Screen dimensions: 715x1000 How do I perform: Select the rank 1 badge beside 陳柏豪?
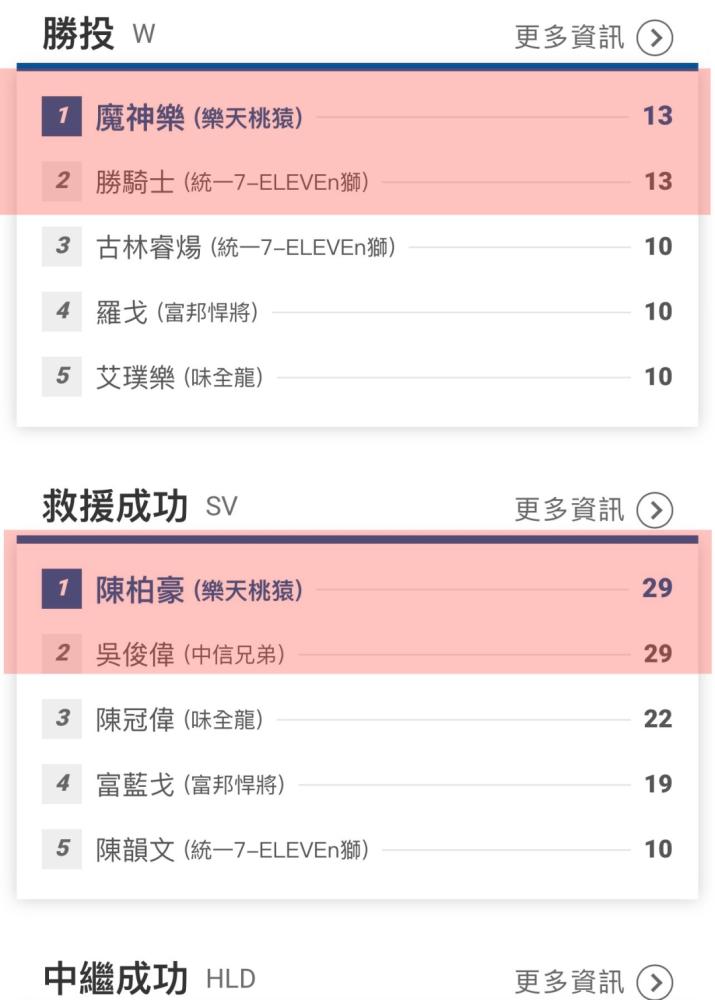click(62, 588)
